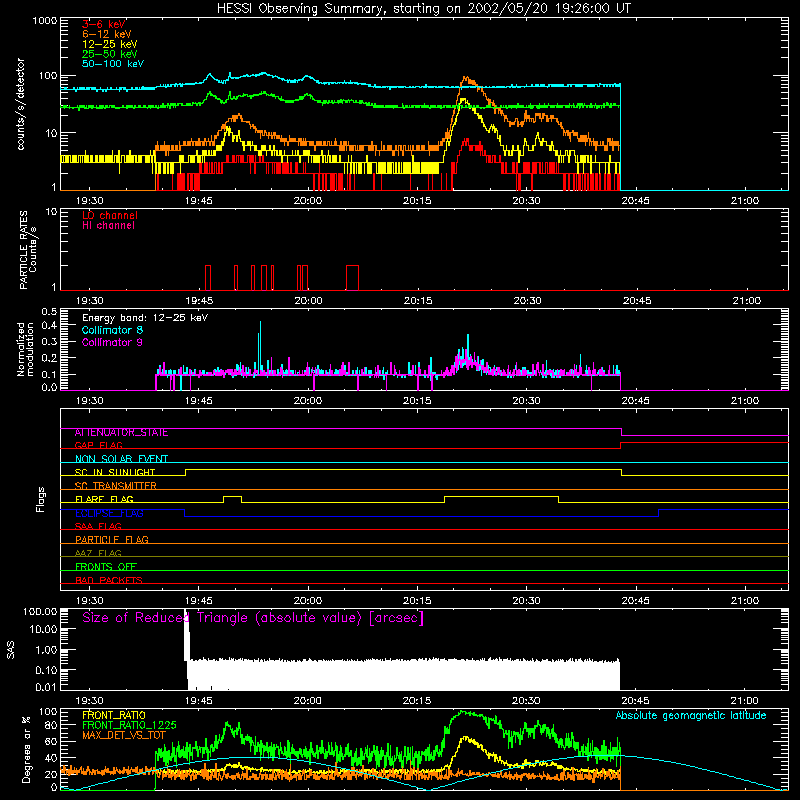Click the FRONTS_OFF flag label
Image resolution: width=800 pixels, height=800 pixels.
click(x=106, y=567)
